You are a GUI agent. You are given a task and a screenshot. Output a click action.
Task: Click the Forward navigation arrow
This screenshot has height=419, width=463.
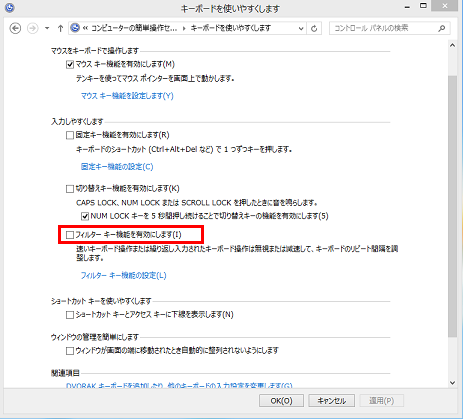point(33,28)
